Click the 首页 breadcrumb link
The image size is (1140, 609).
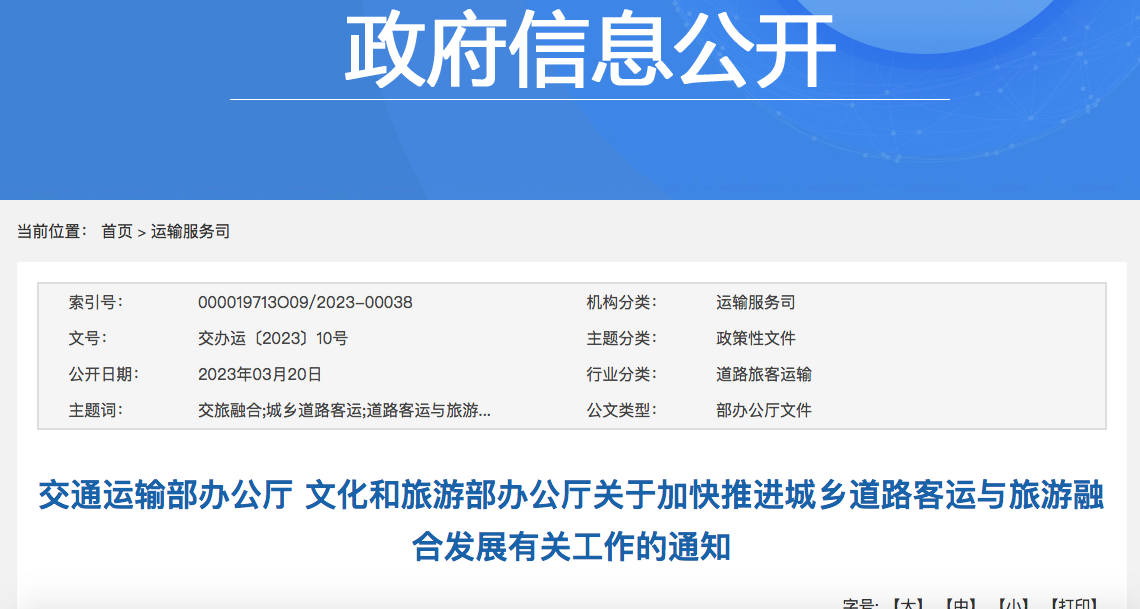(x=116, y=231)
